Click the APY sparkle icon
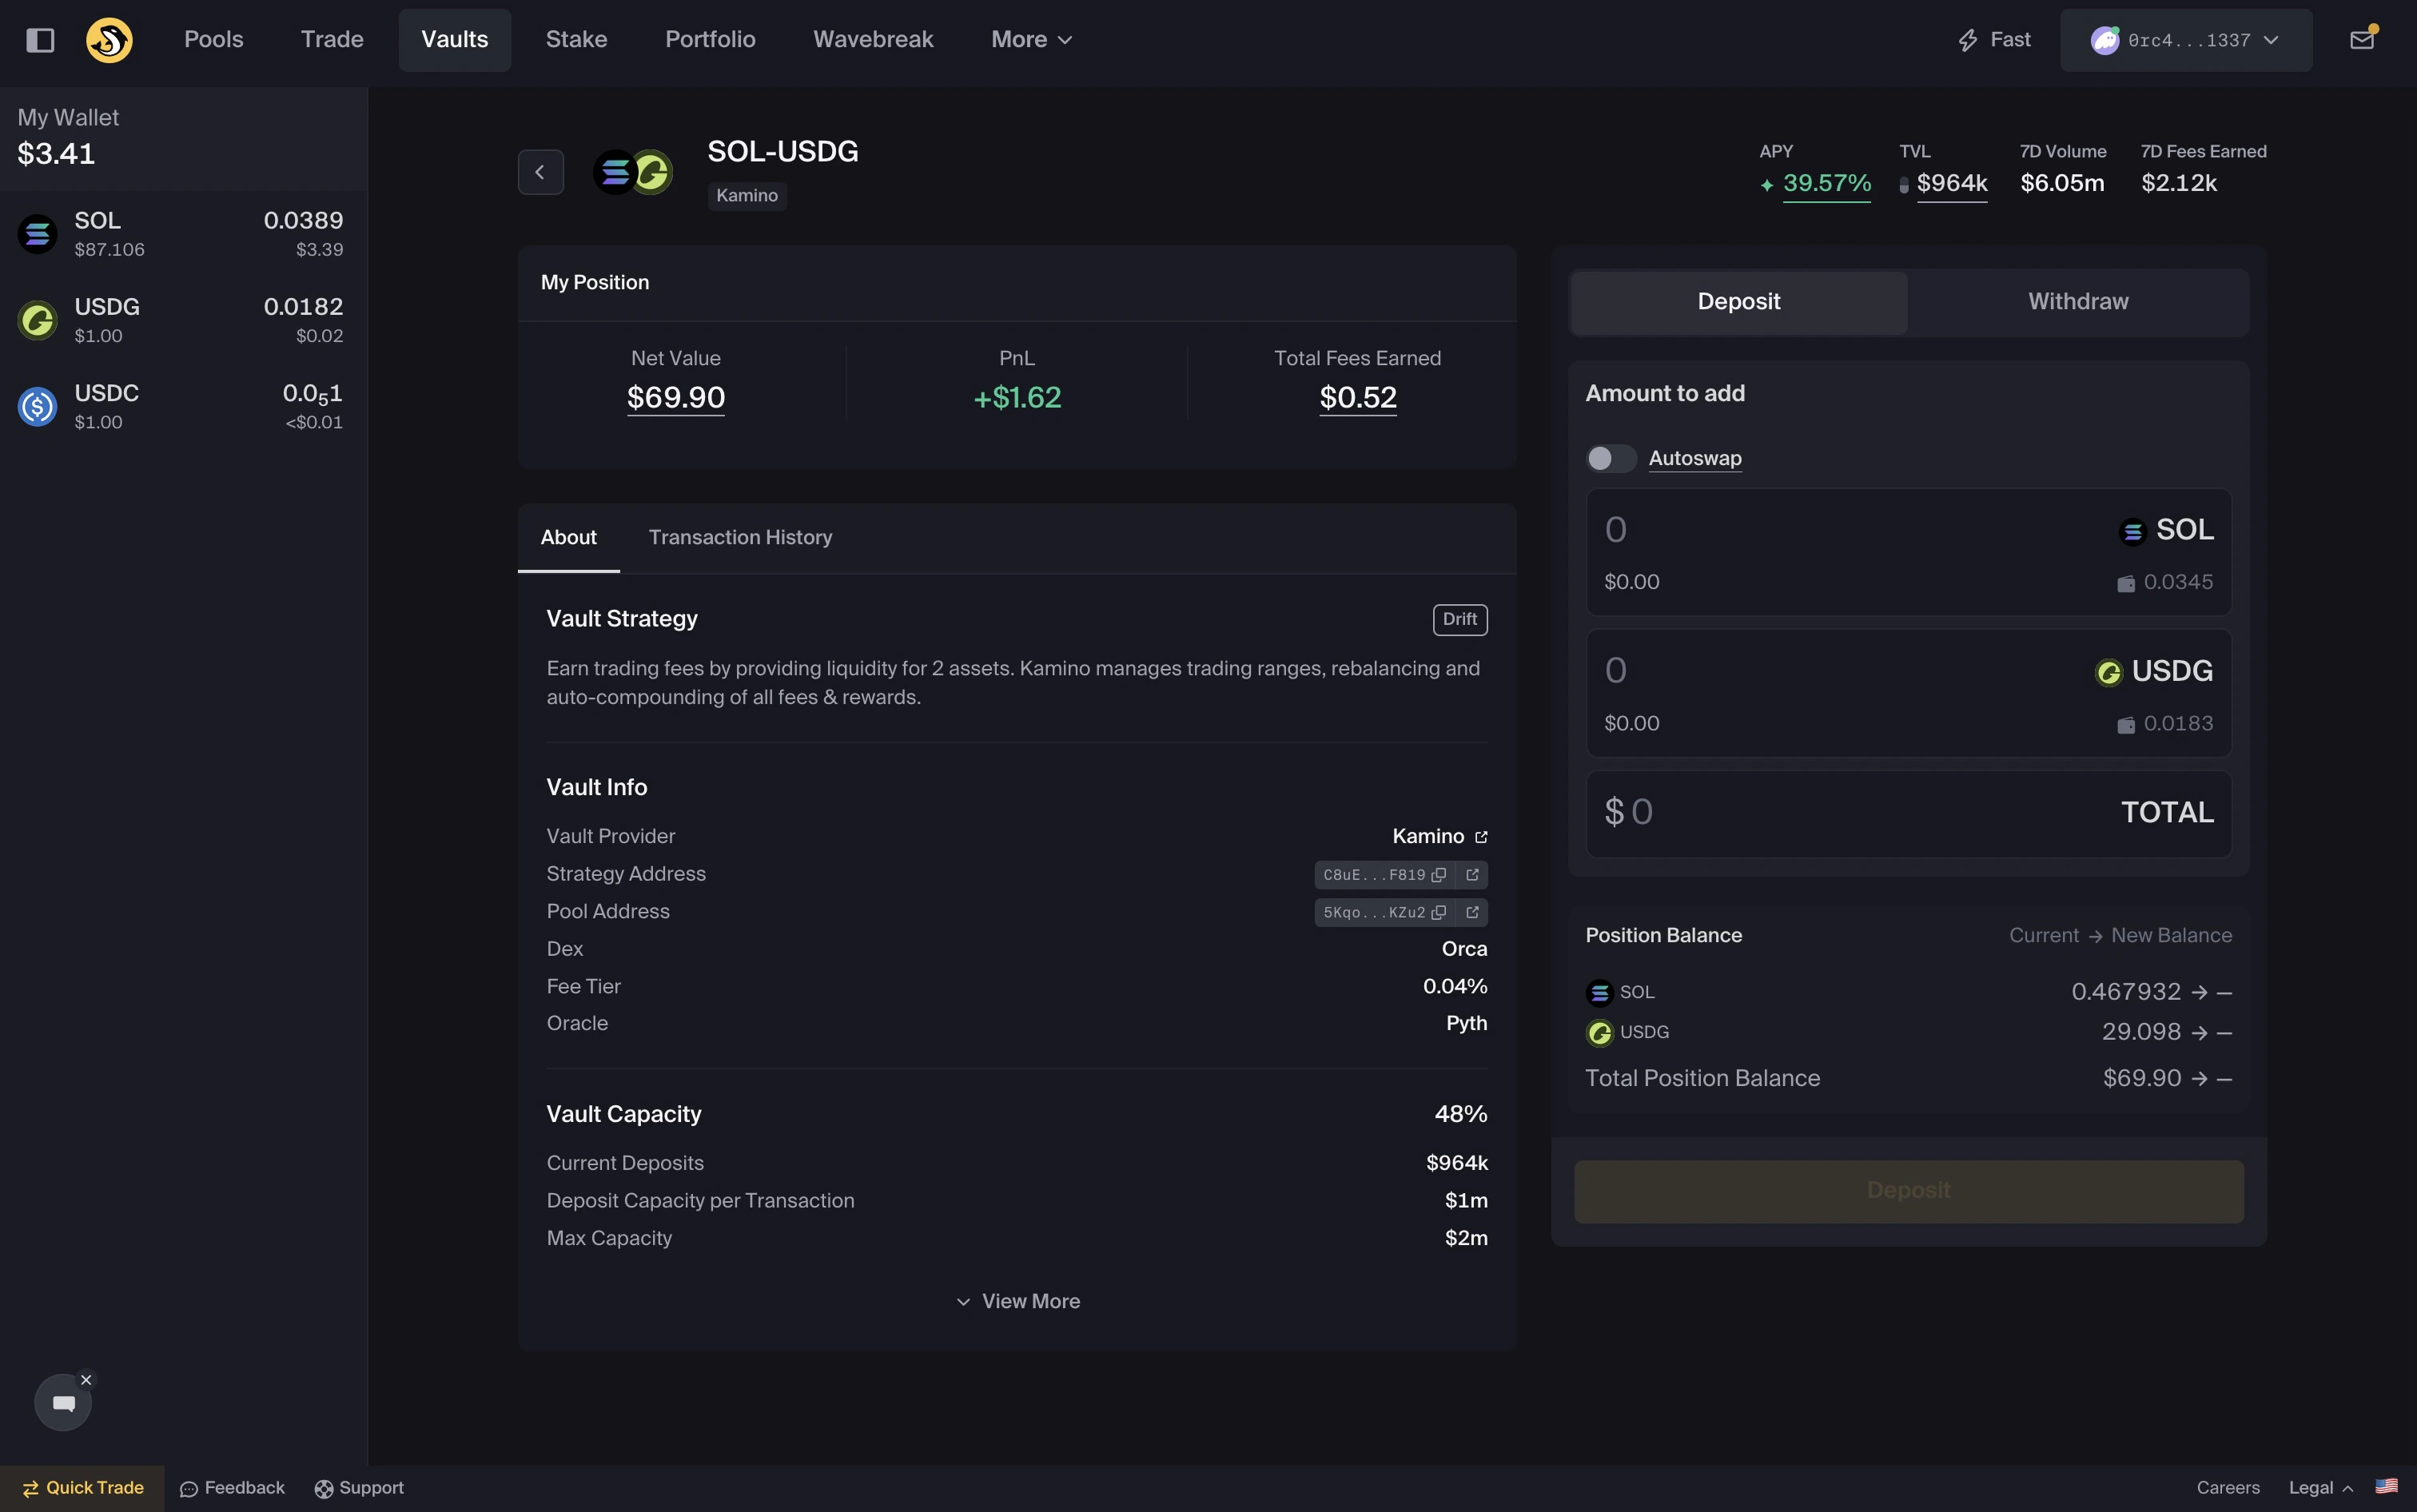Screen dimensions: 2417x1512 point(1767,185)
